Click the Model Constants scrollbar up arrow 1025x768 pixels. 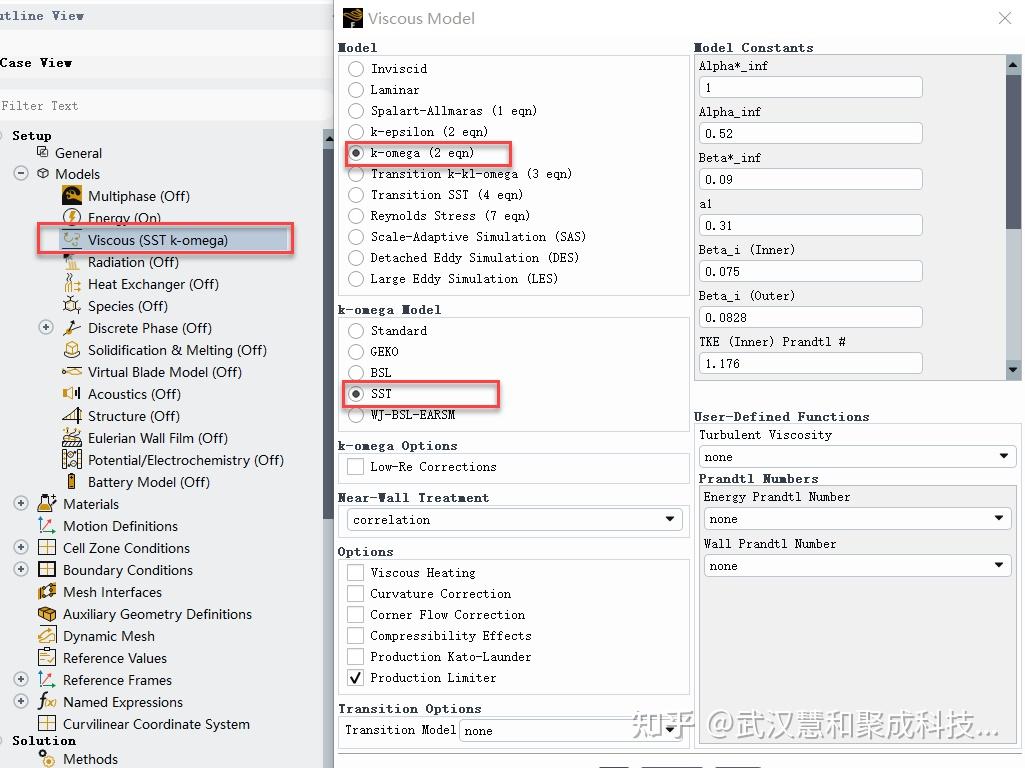(1013, 65)
